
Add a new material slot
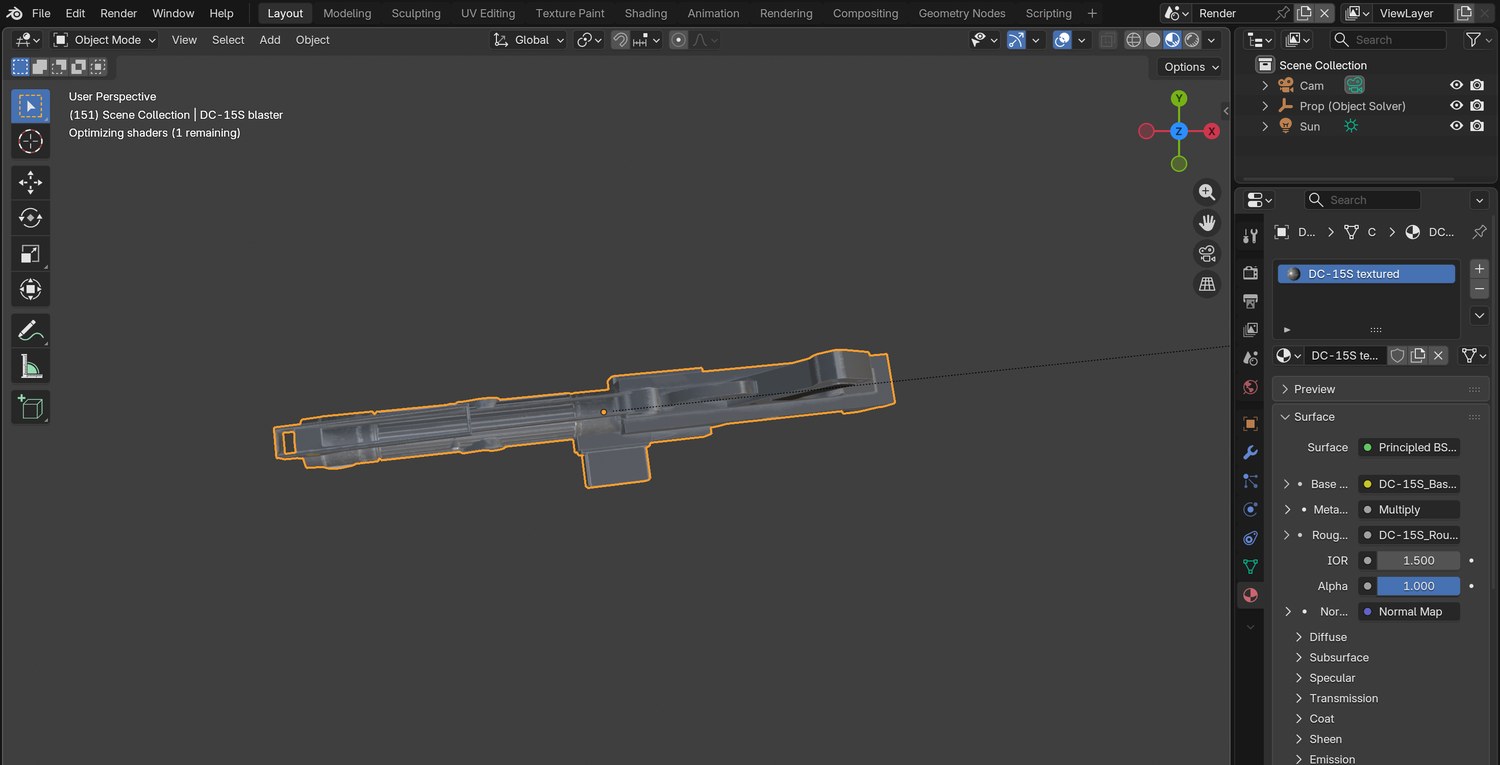pyautogui.click(x=1480, y=269)
